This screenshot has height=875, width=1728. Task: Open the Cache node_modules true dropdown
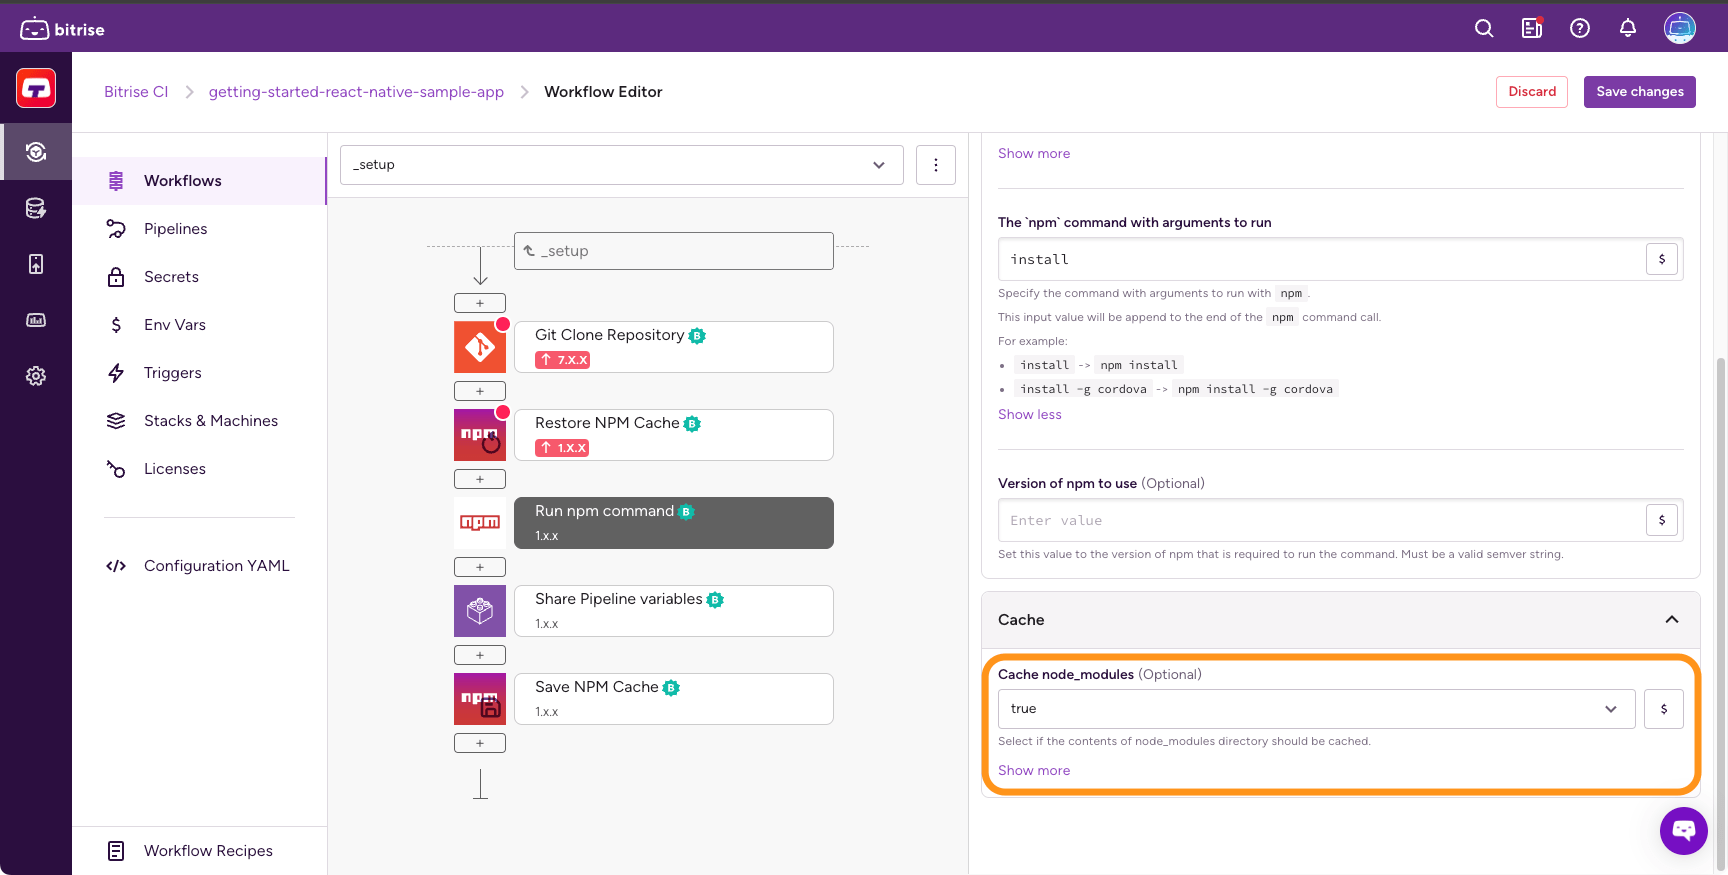click(1316, 709)
